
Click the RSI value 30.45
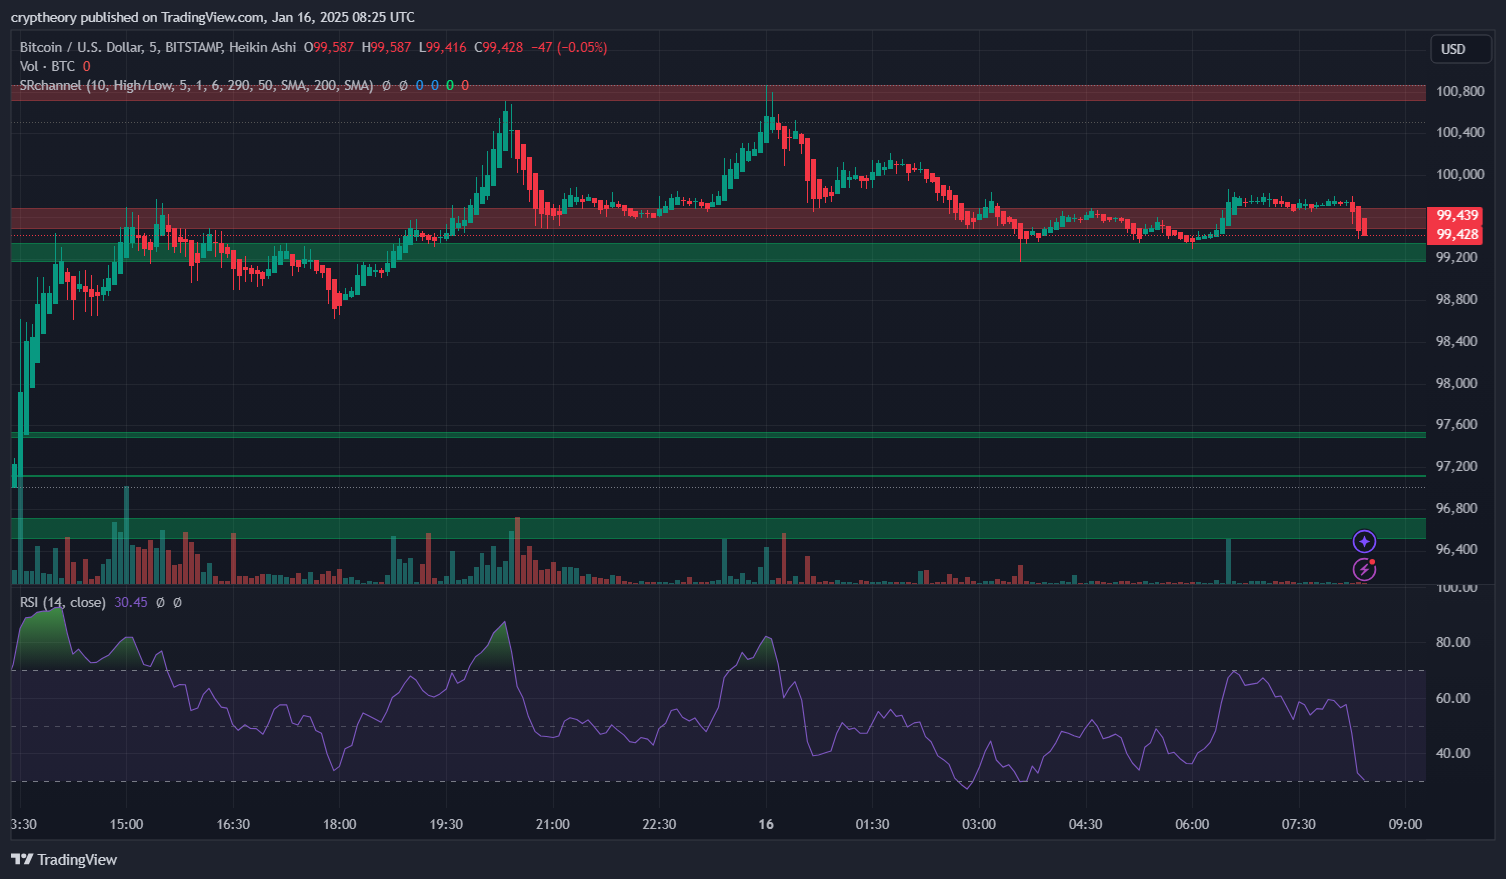(x=131, y=602)
